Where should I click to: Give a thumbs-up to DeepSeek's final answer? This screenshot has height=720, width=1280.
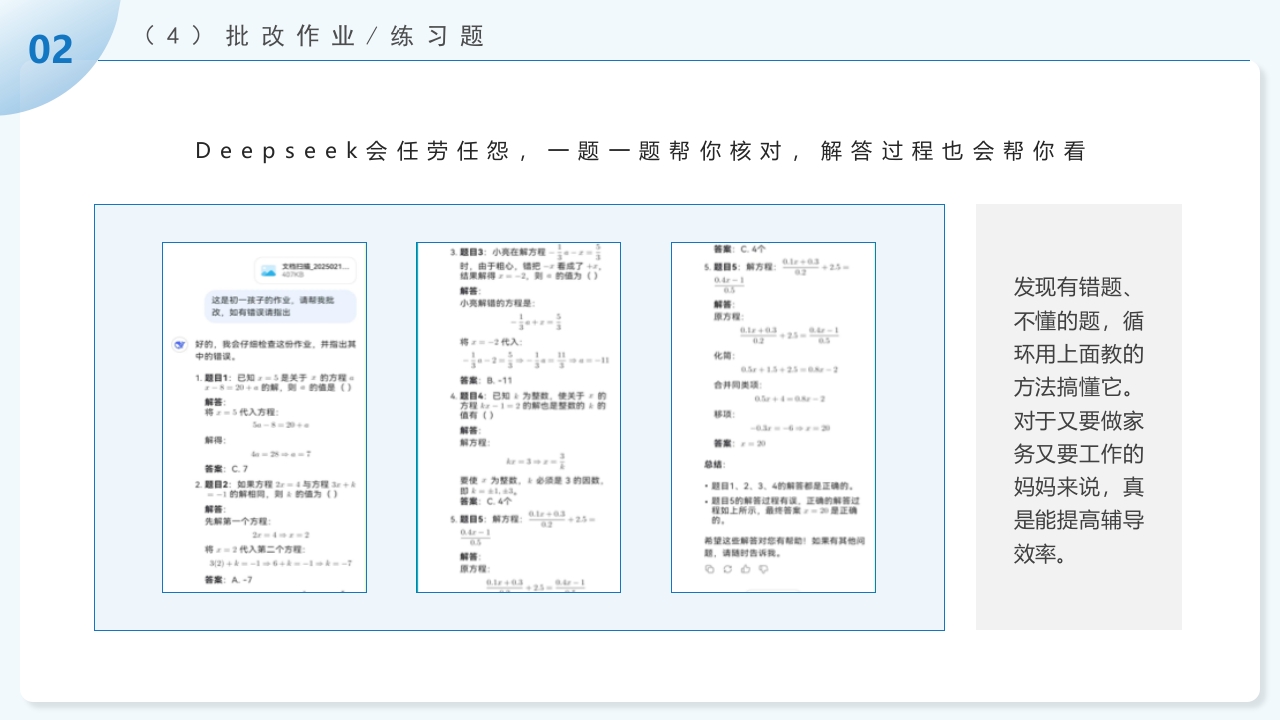point(745,569)
